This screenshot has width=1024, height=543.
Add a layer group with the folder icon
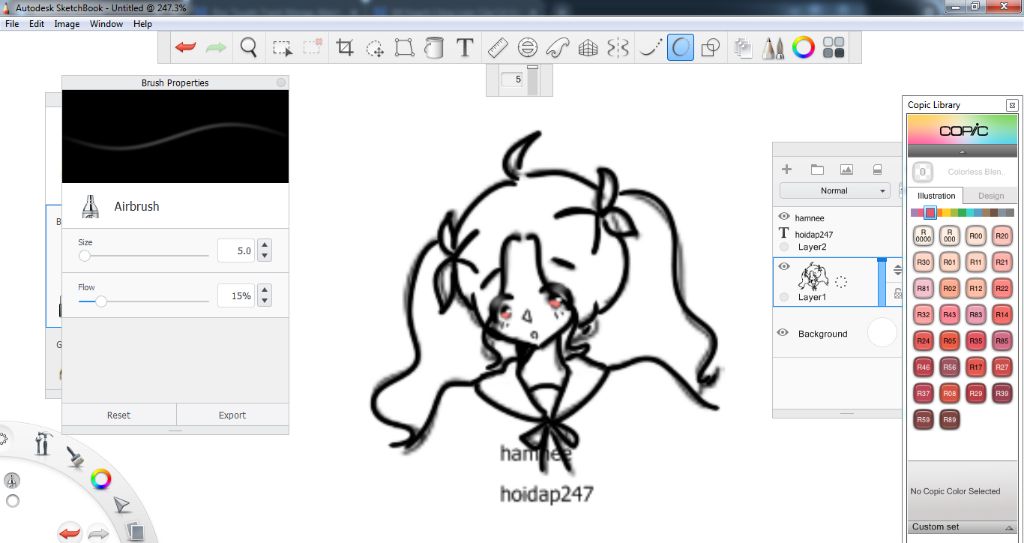(817, 169)
